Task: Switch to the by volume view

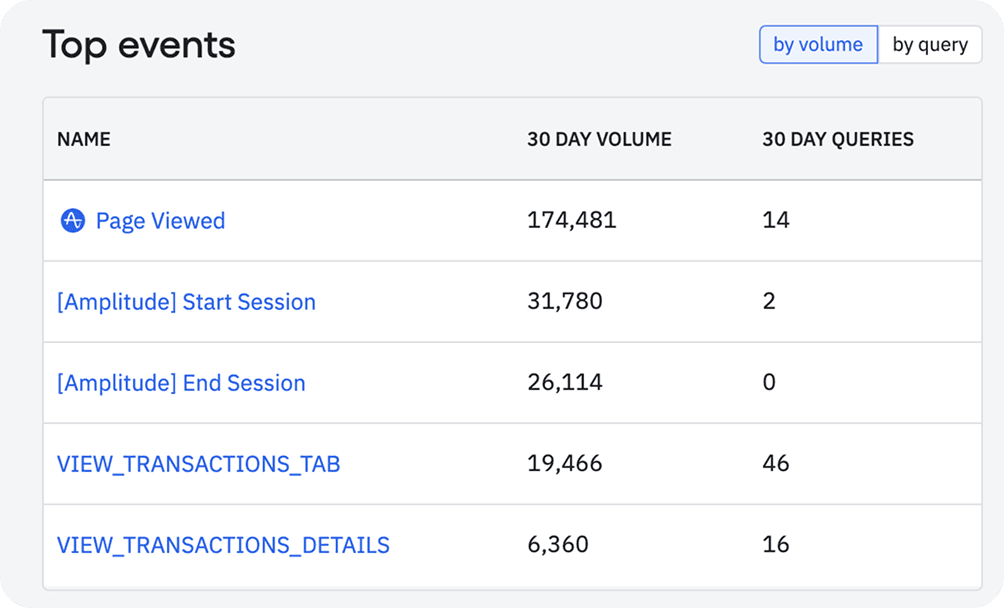Action: (818, 44)
